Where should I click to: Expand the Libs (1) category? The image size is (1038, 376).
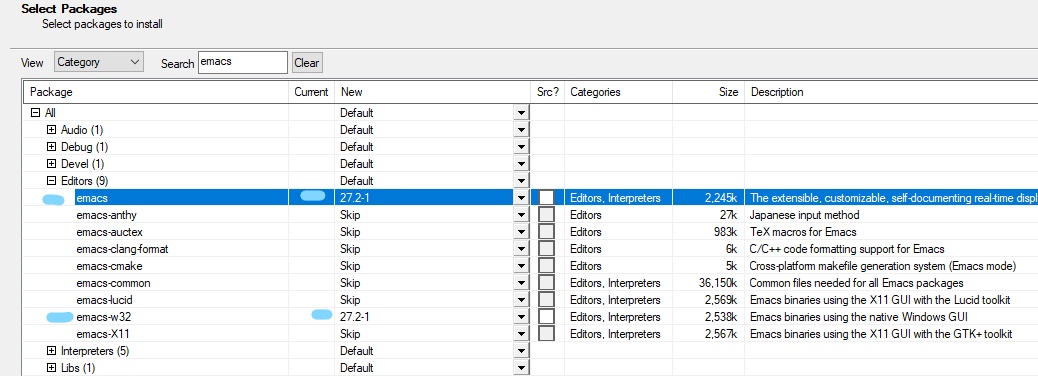pyautogui.click(x=52, y=368)
